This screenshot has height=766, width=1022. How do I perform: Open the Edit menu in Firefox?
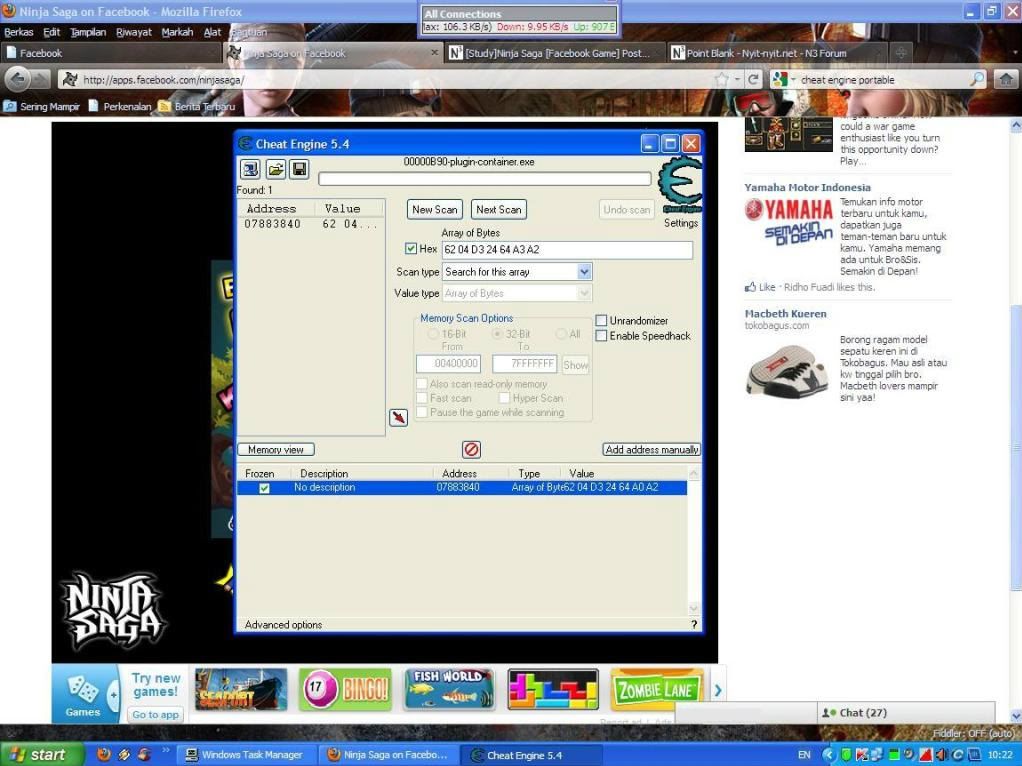click(51, 32)
